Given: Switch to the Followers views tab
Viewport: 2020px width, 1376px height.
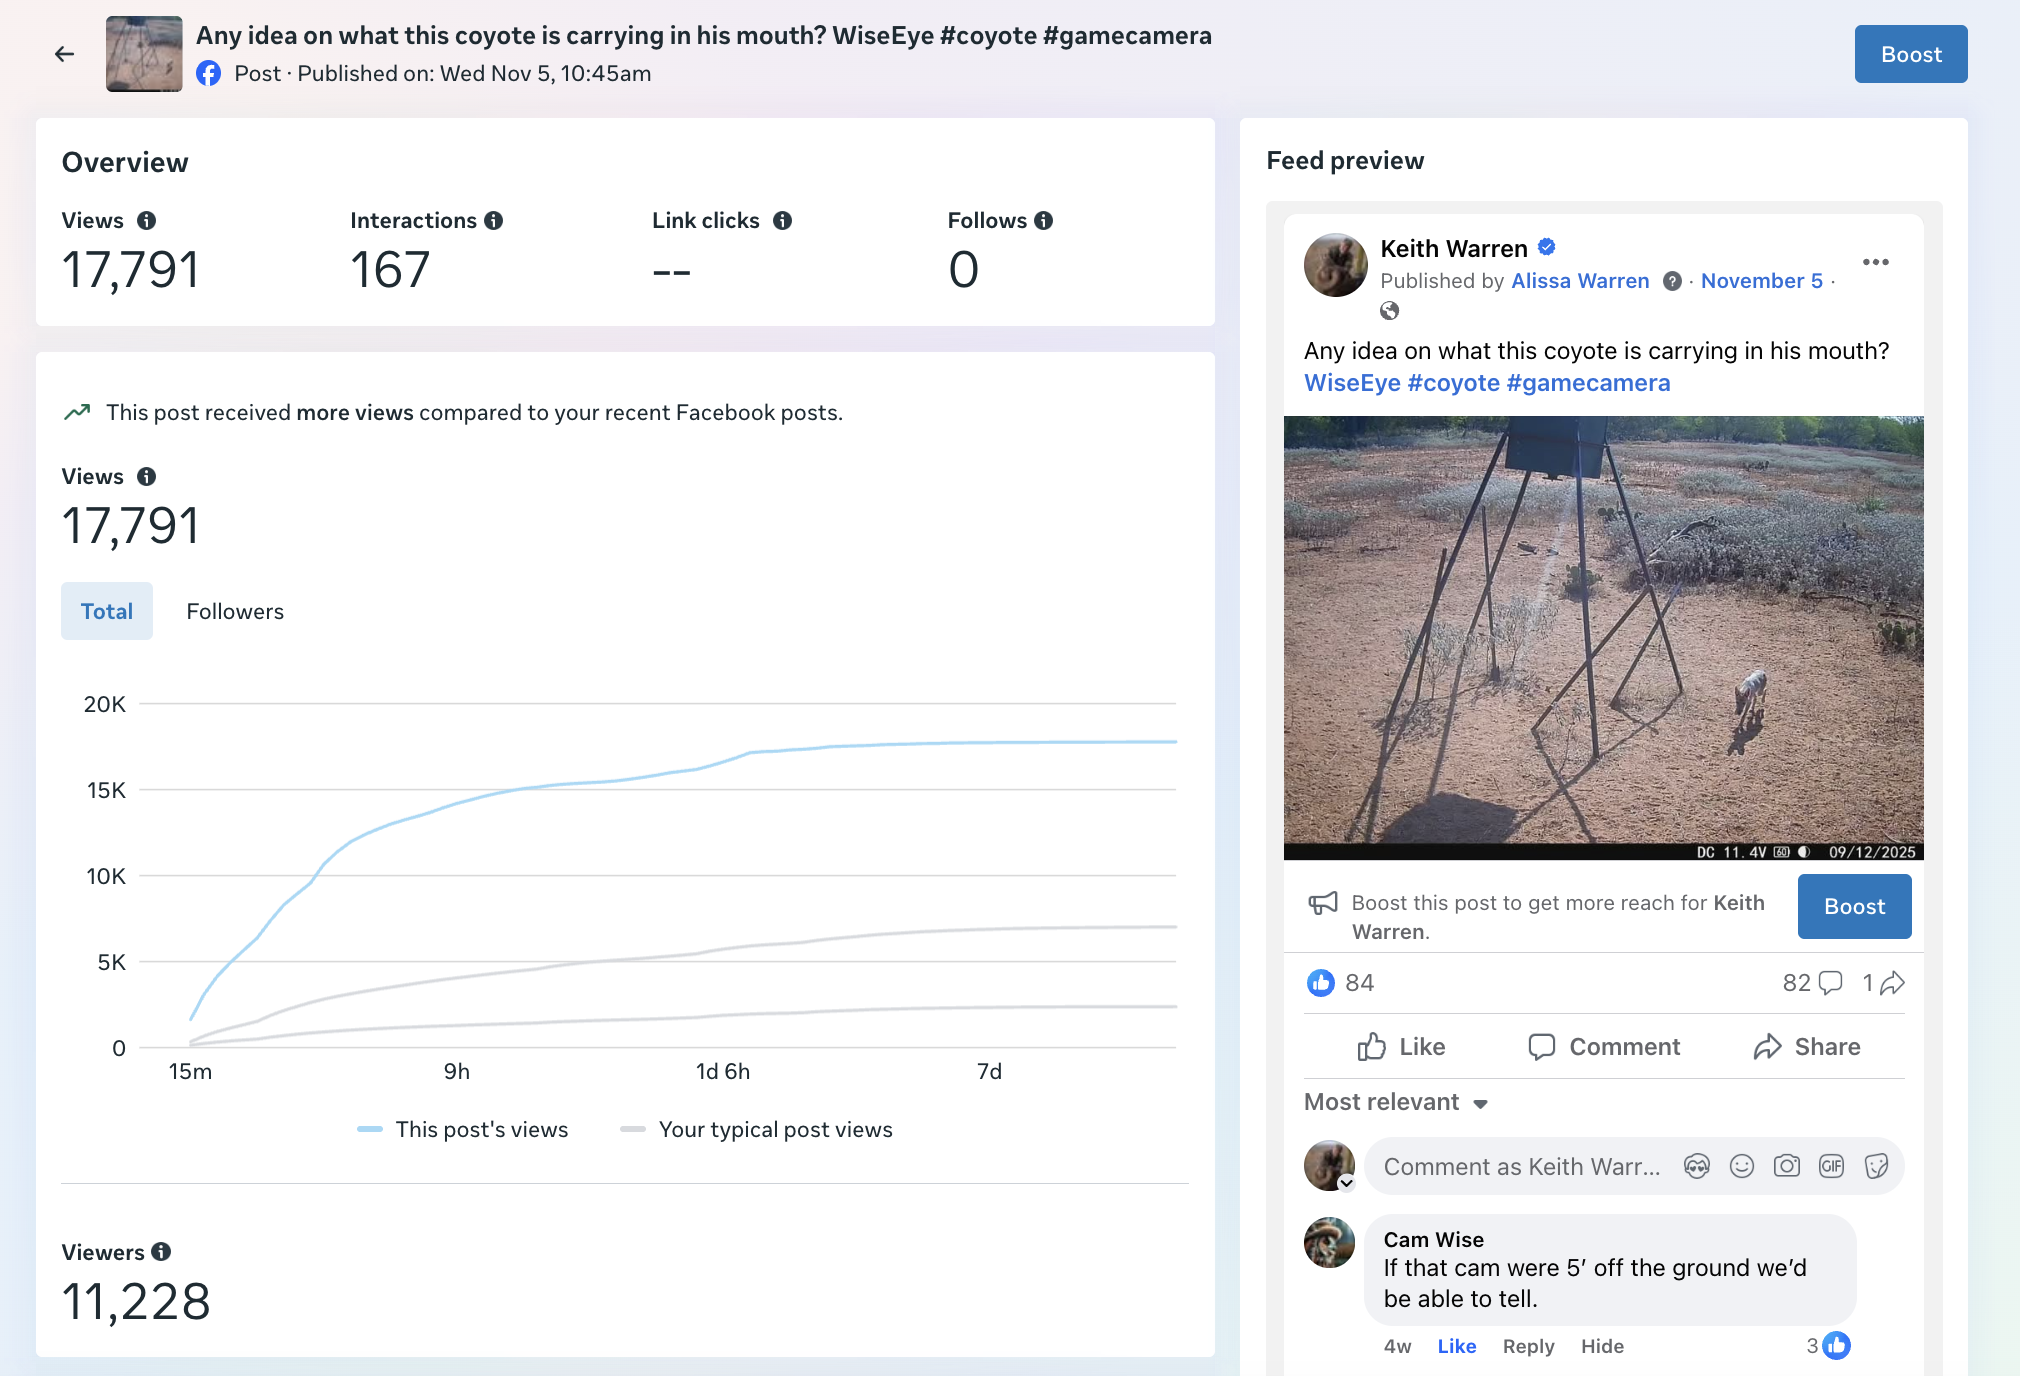Looking at the screenshot, I should click(x=235, y=611).
